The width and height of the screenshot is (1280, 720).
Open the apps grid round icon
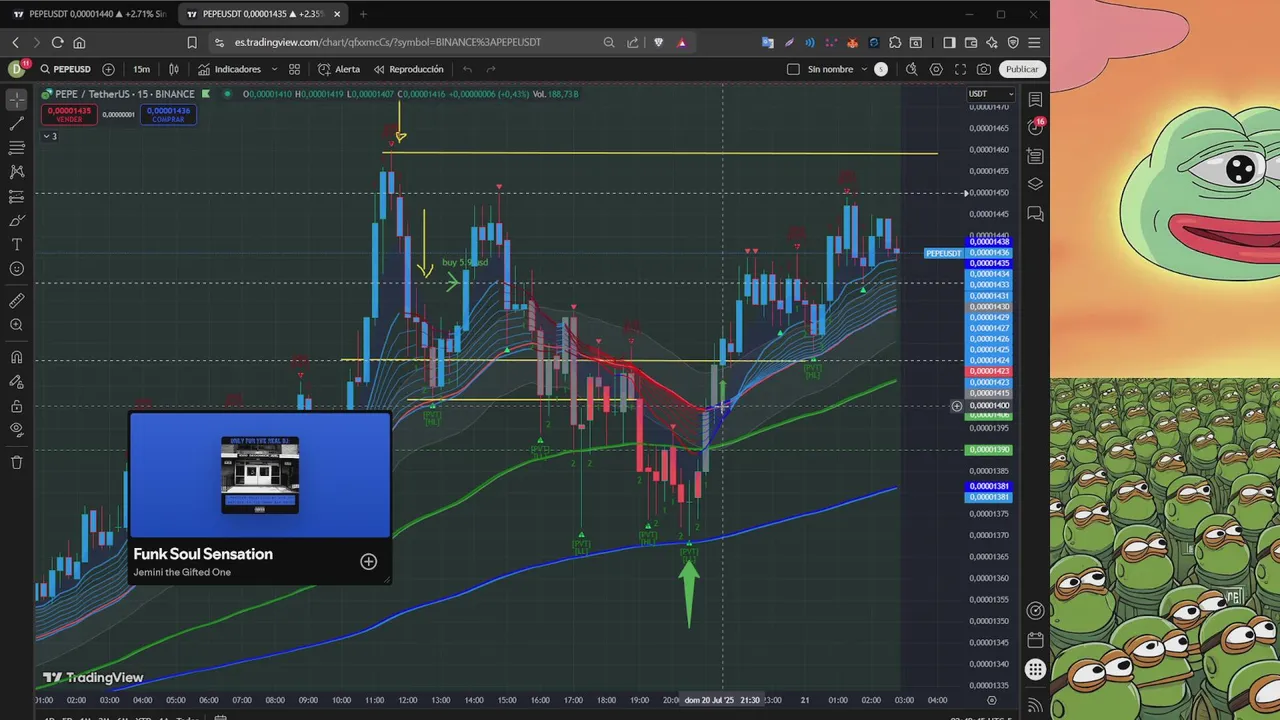coord(1035,670)
